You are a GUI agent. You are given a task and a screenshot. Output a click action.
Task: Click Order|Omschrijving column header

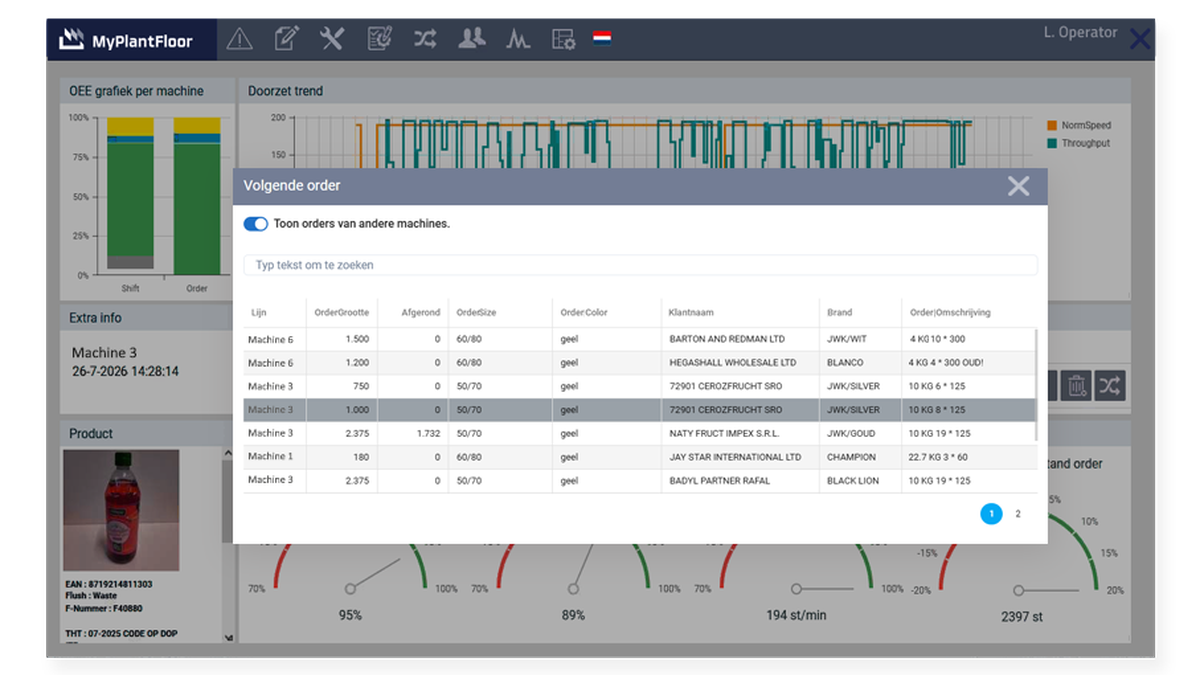[950, 313]
